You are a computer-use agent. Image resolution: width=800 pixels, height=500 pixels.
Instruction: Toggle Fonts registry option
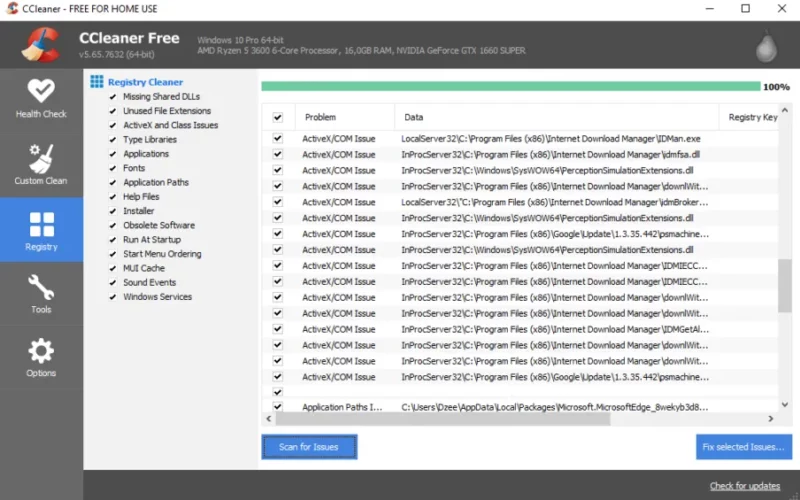tap(113, 168)
